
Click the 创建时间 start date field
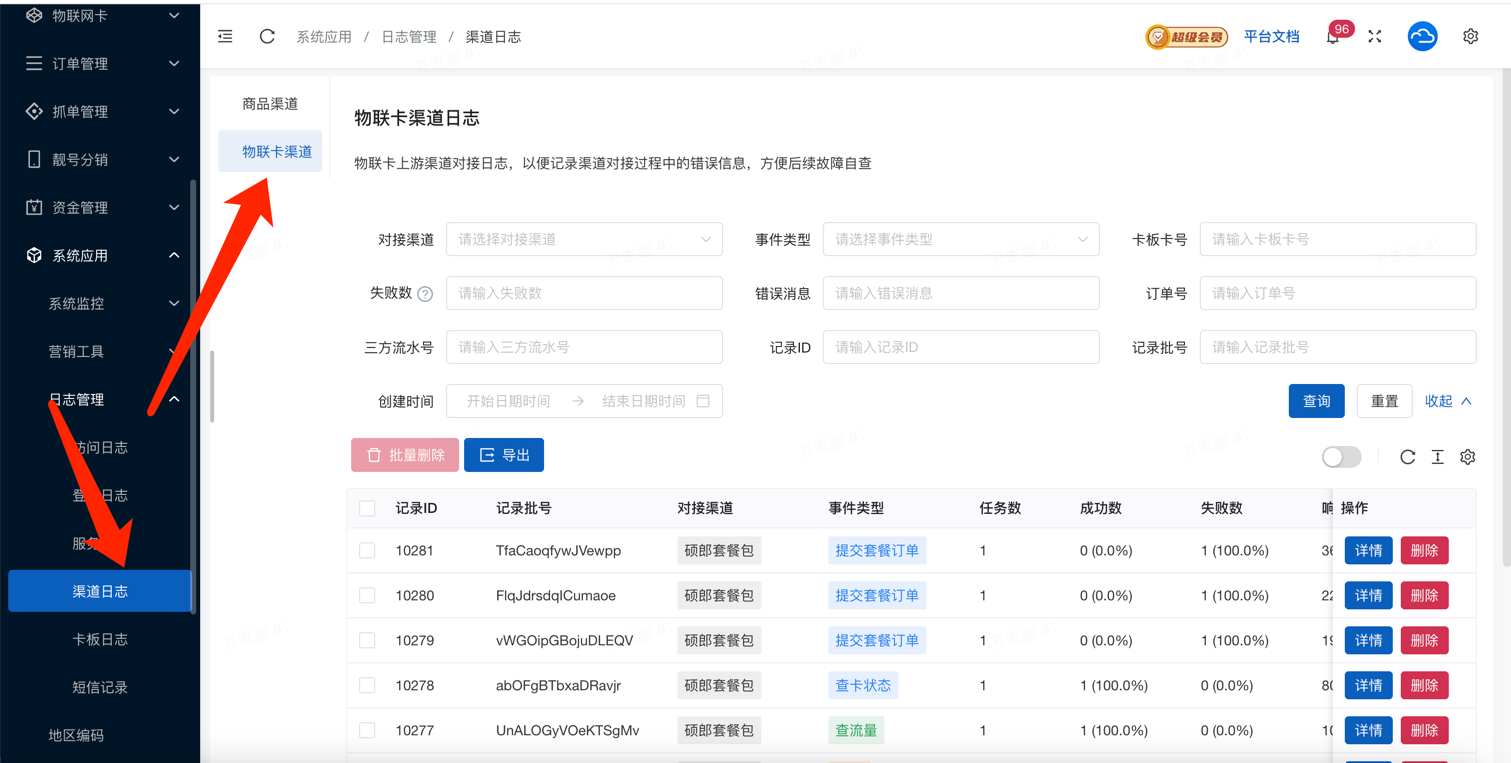pos(509,401)
